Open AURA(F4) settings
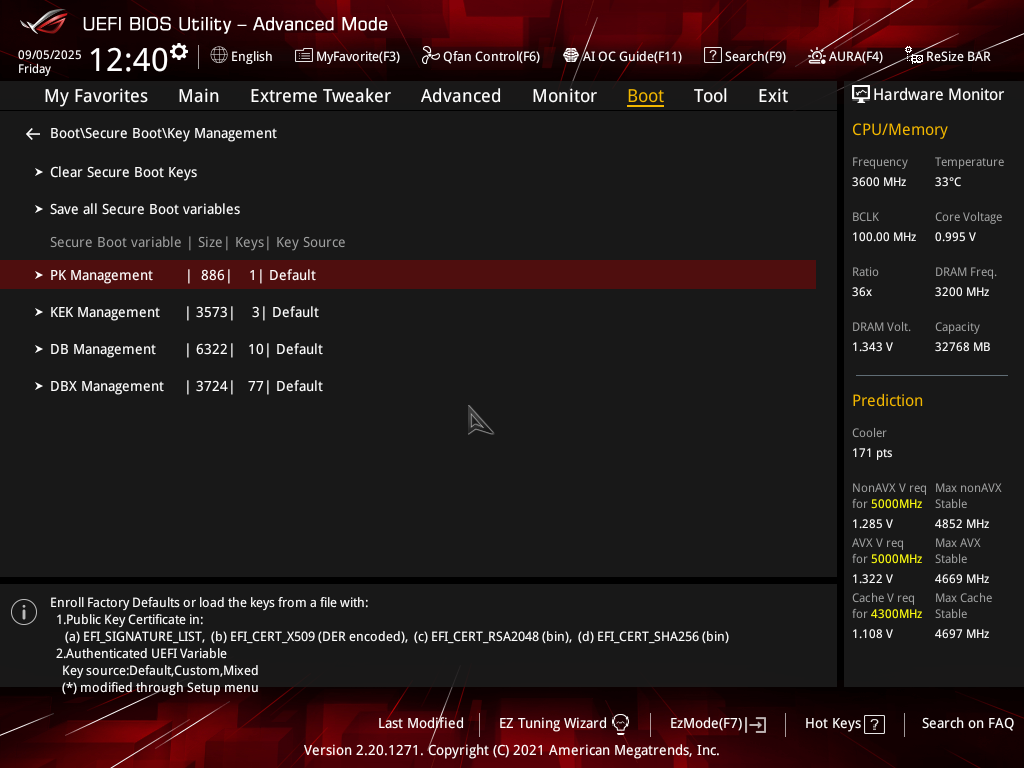 (x=856, y=56)
